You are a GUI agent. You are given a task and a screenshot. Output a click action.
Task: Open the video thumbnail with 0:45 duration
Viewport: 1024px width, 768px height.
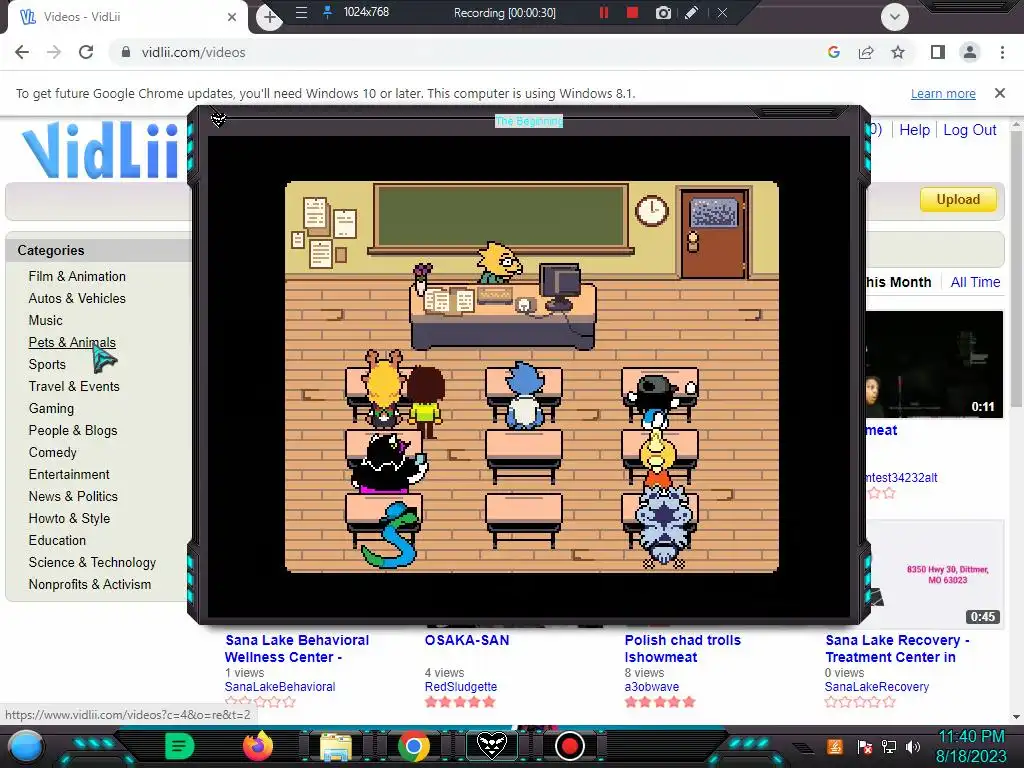(x=934, y=573)
